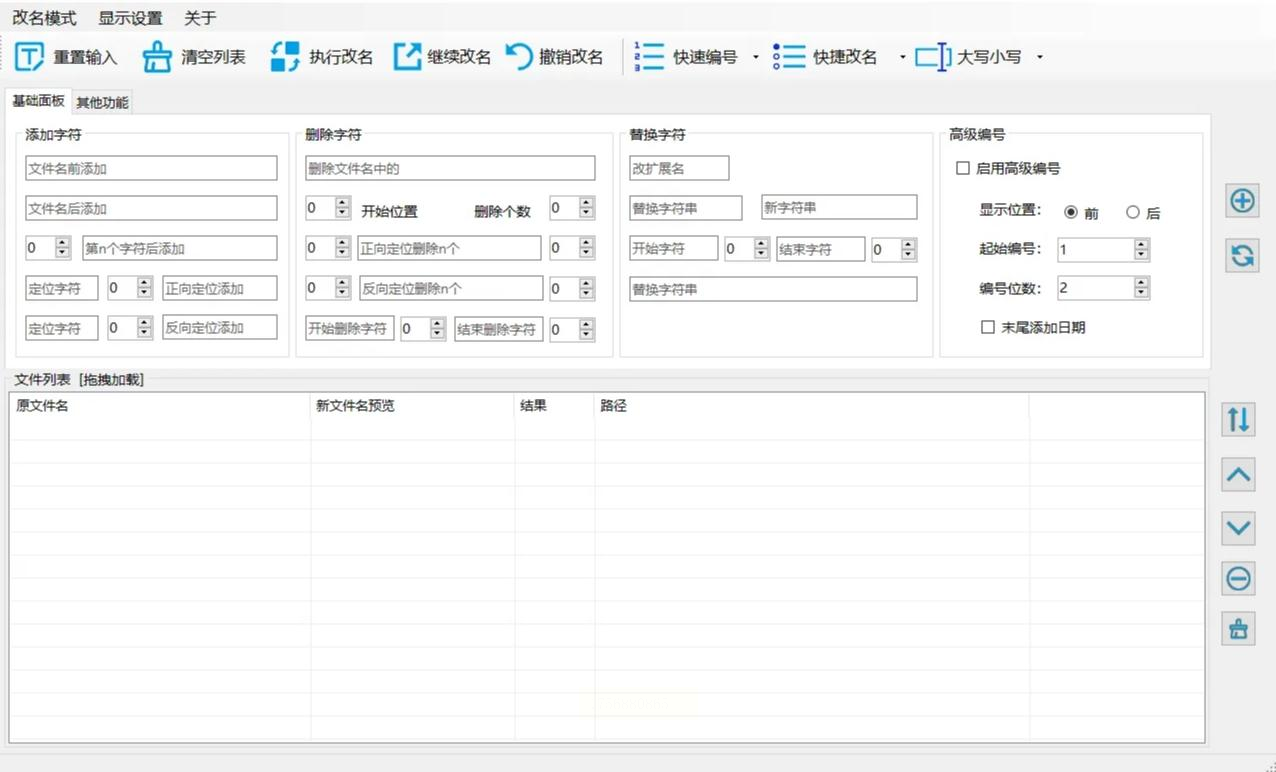The image size is (1276, 772).
Task: Click the refresh icon on right sidebar
Action: tap(1241, 256)
